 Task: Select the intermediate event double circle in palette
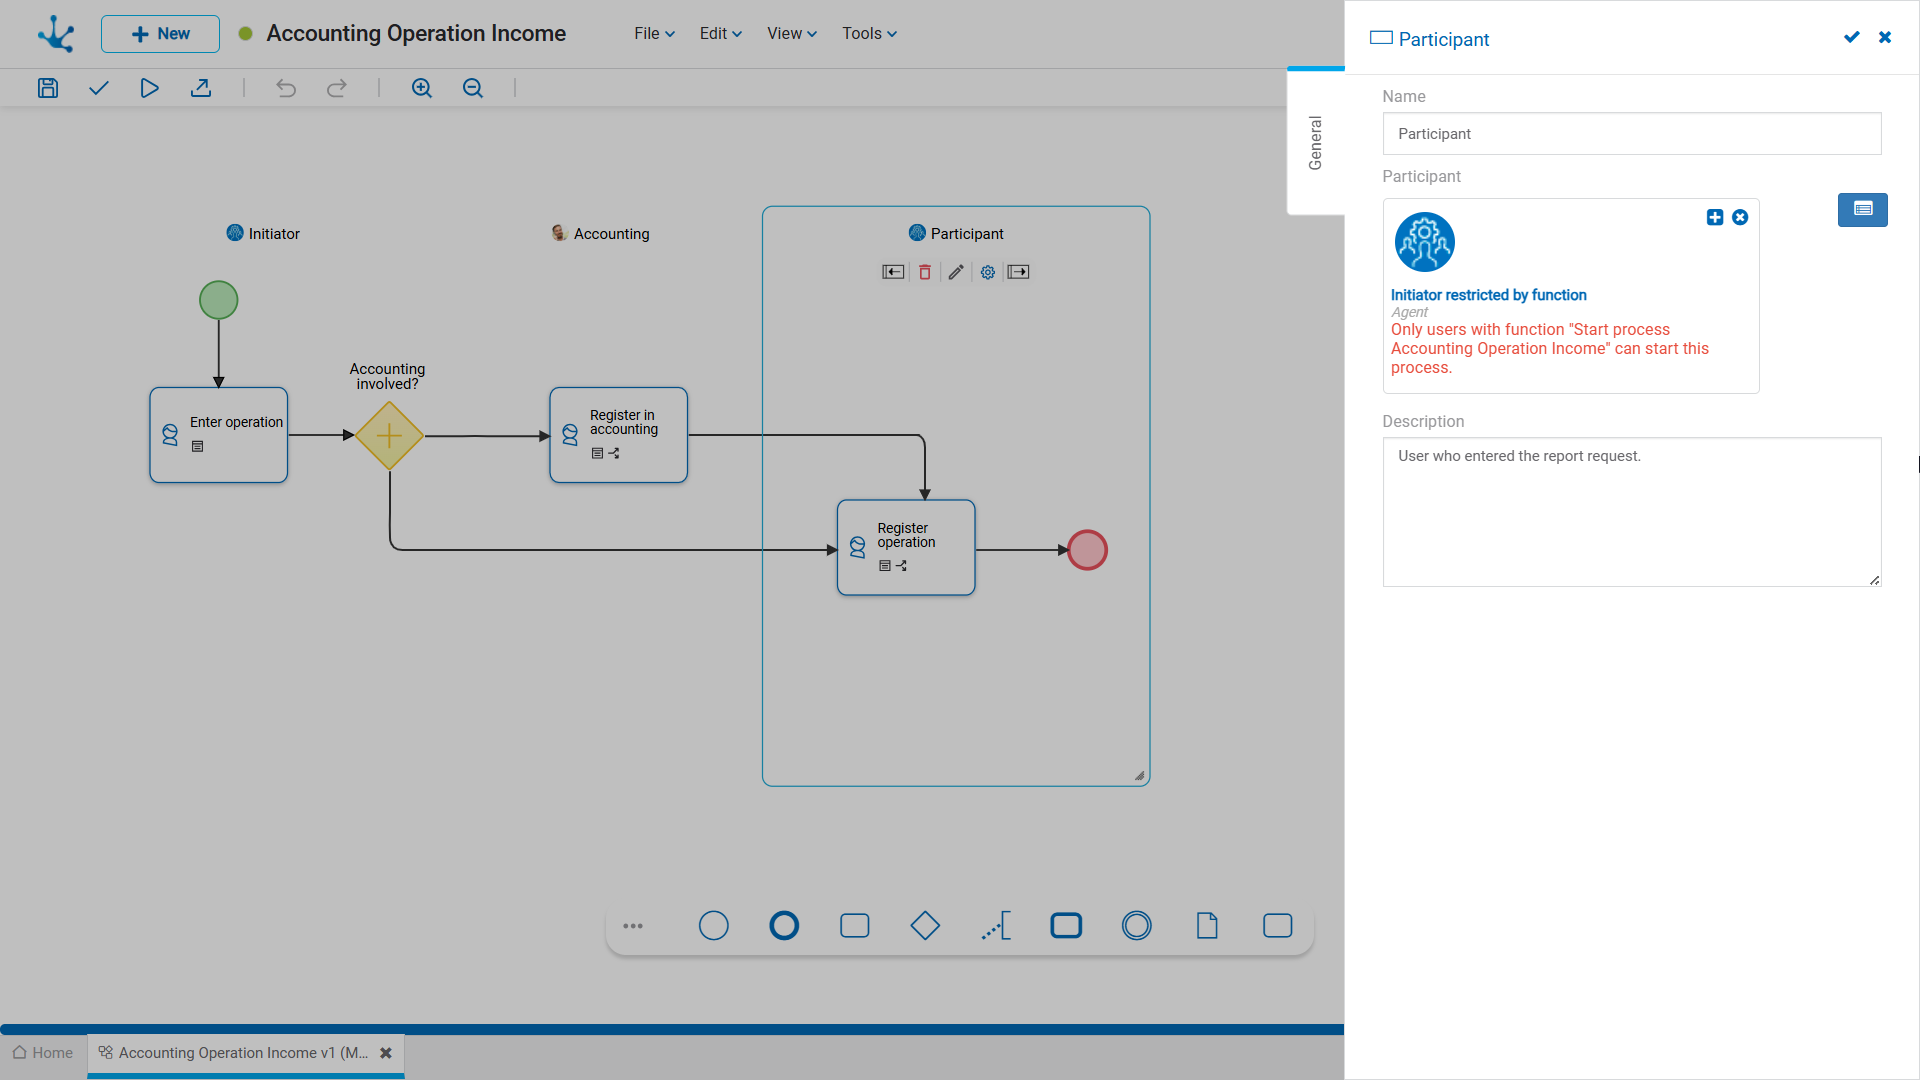coord(1137,926)
